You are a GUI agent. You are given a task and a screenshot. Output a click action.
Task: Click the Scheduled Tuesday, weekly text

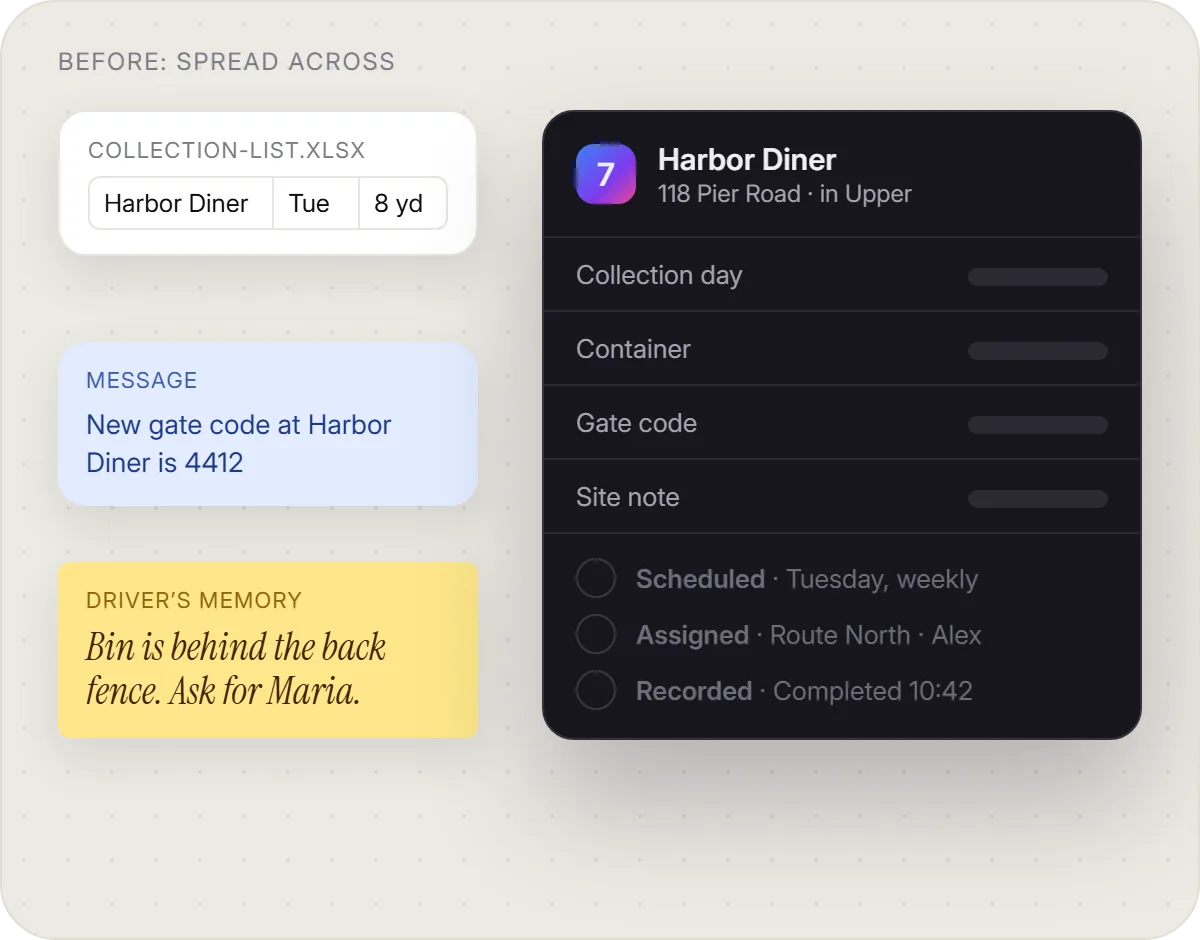(x=807, y=579)
